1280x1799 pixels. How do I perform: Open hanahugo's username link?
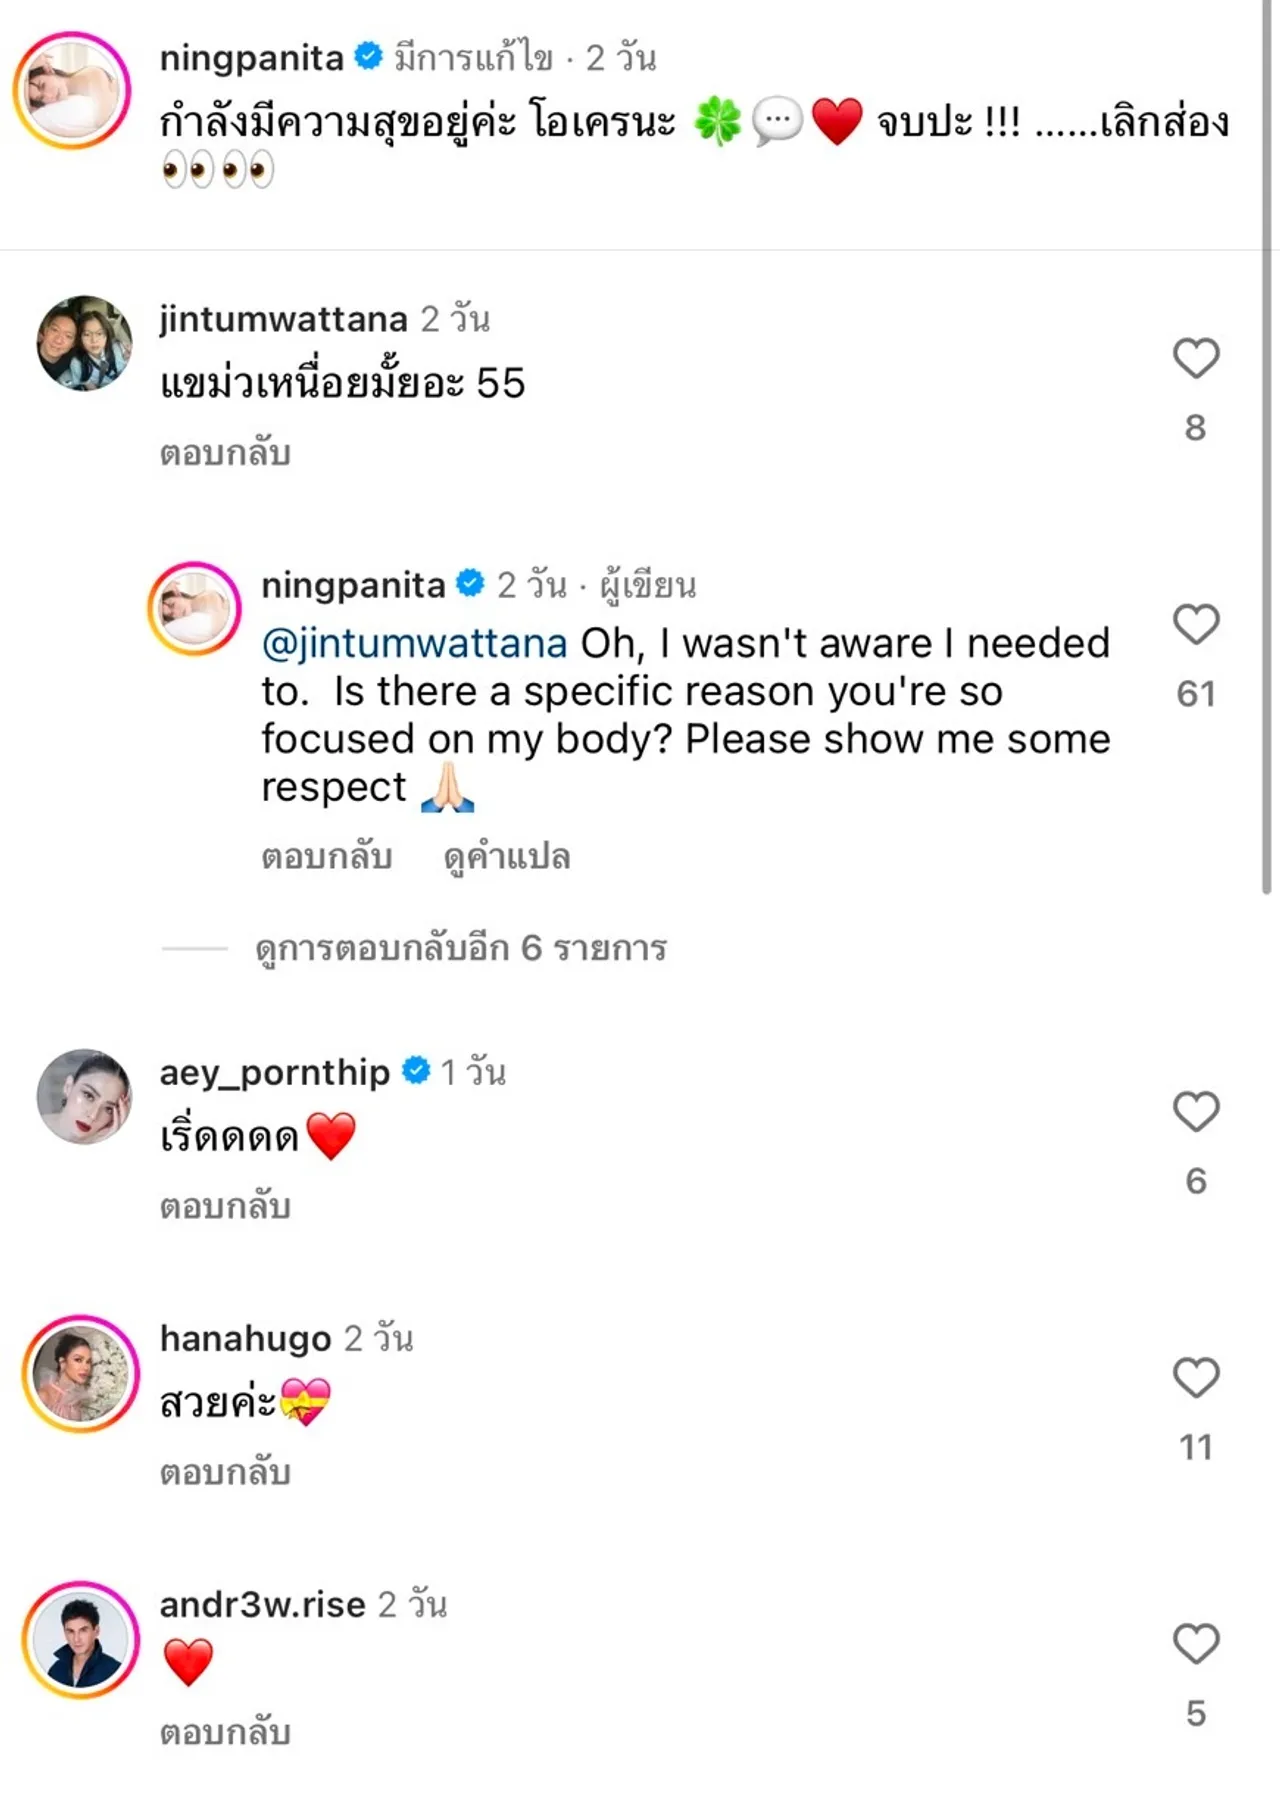point(245,1338)
